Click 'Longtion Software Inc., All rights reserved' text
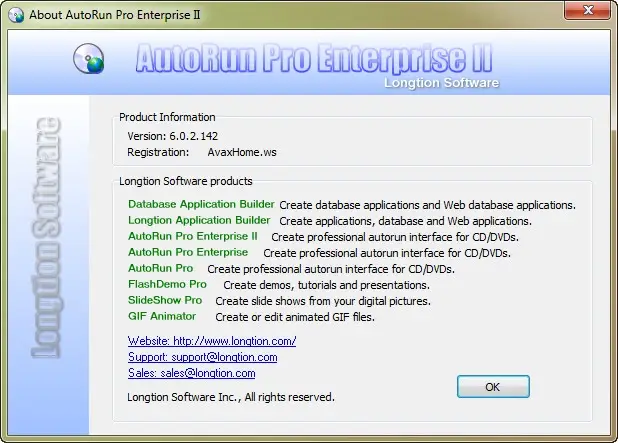This screenshot has width=618, height=443. point(231,397)
